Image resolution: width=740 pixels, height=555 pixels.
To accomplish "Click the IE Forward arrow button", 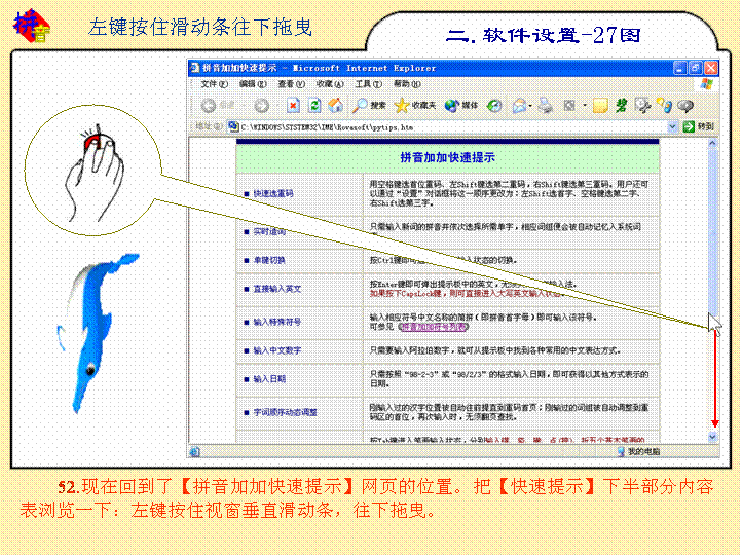I will coord(261,106).
